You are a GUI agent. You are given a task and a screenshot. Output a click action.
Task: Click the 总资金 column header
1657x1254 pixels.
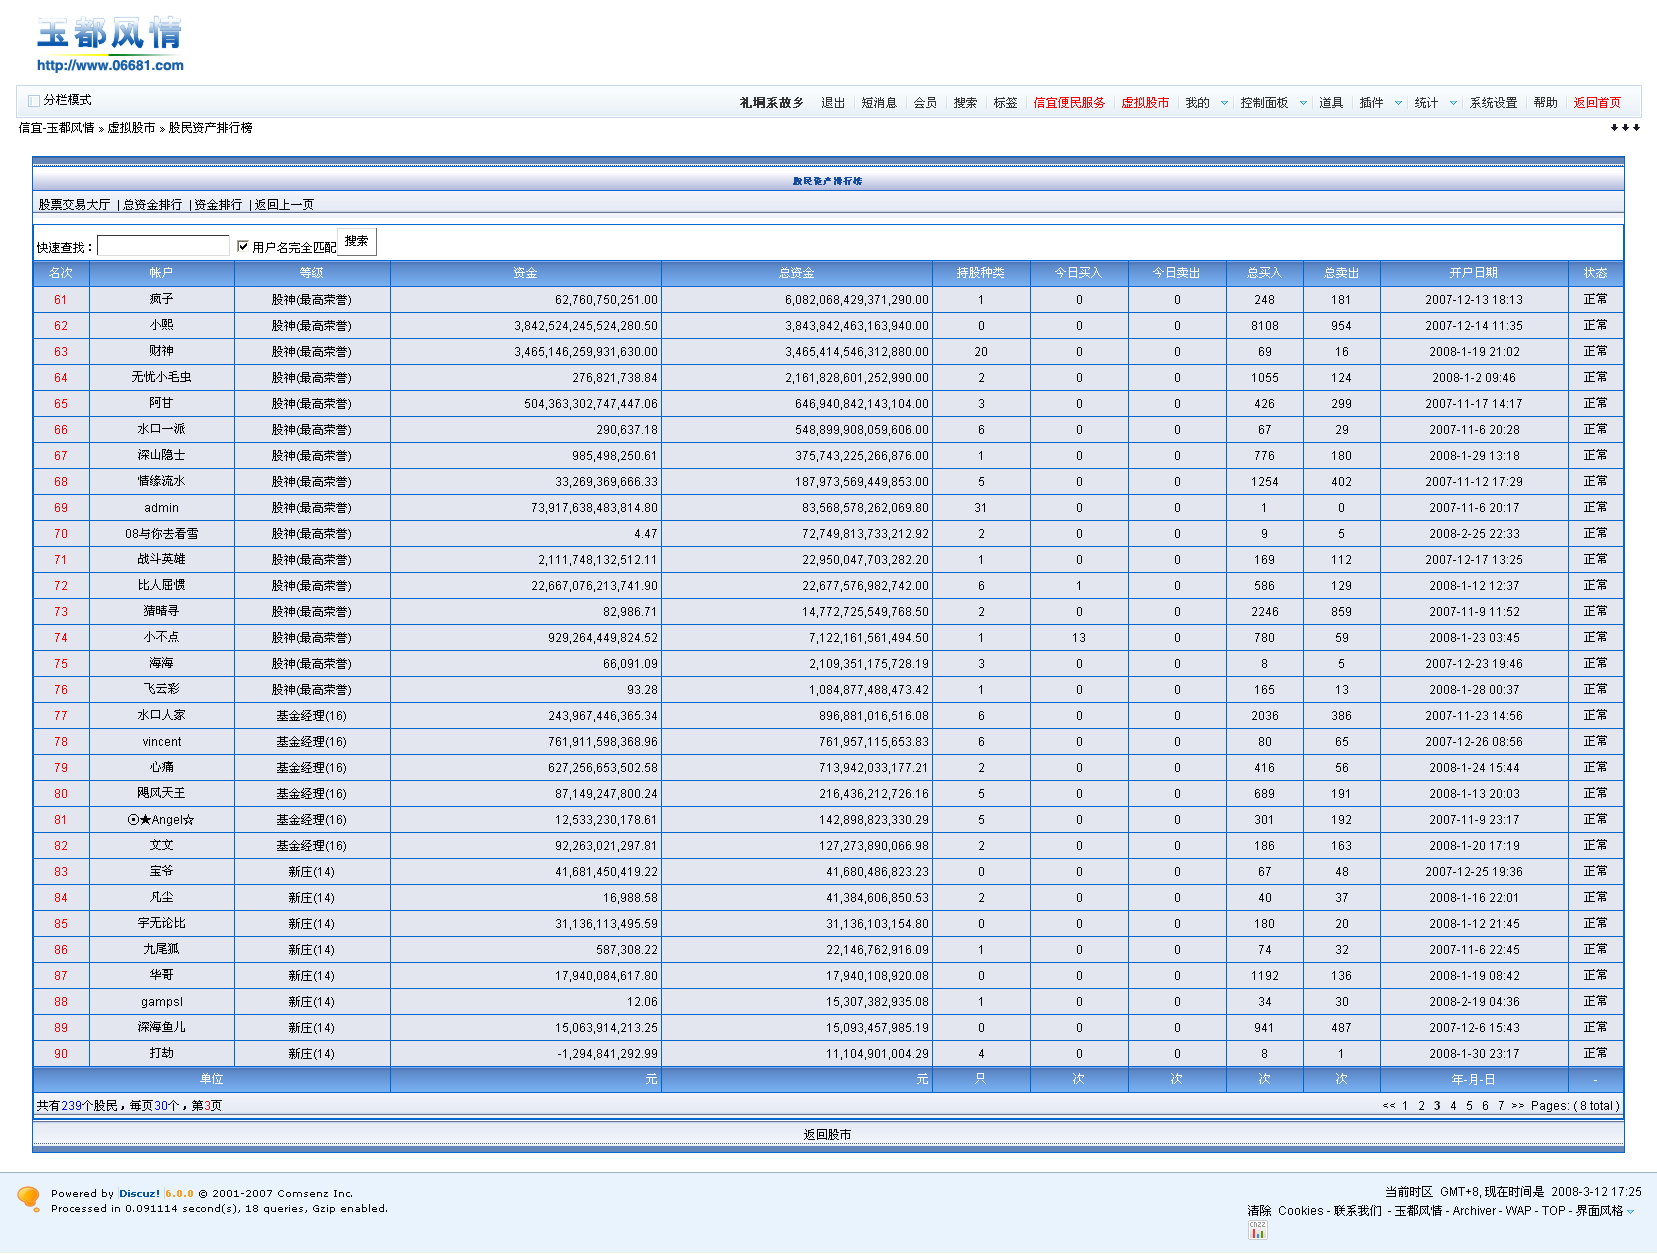[x=796, y=273]
